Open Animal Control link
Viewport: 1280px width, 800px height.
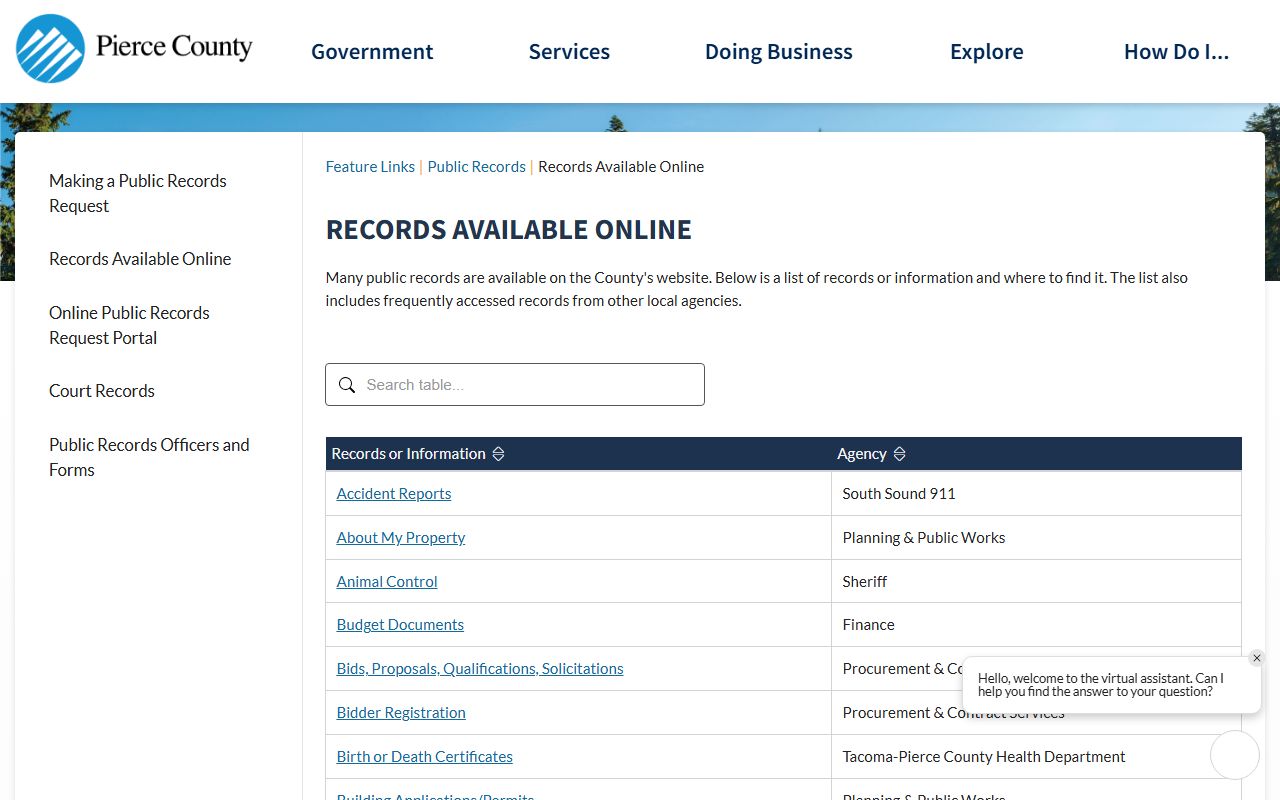point(387,582)
